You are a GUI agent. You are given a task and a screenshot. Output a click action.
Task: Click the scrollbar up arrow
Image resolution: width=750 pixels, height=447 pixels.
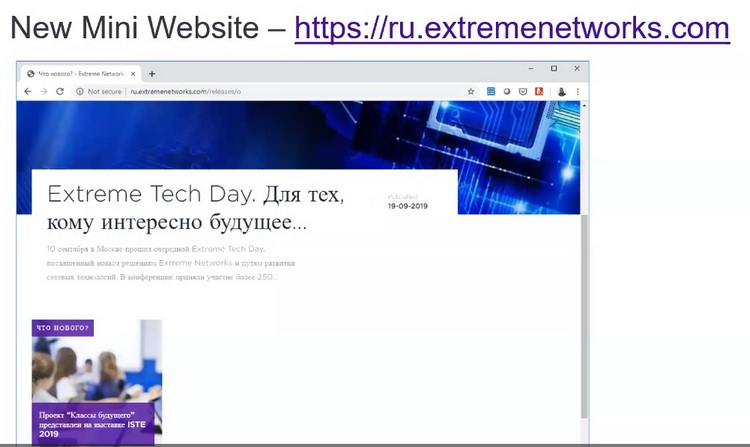[584, 105]
